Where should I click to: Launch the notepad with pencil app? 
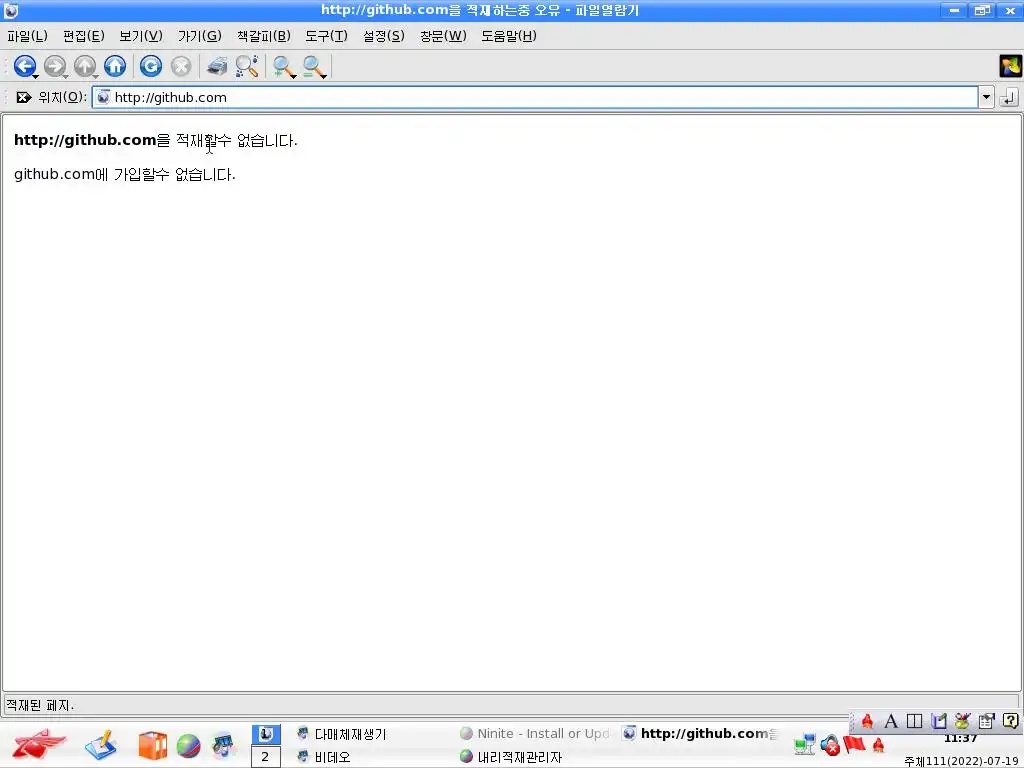(x=101, y=745)
